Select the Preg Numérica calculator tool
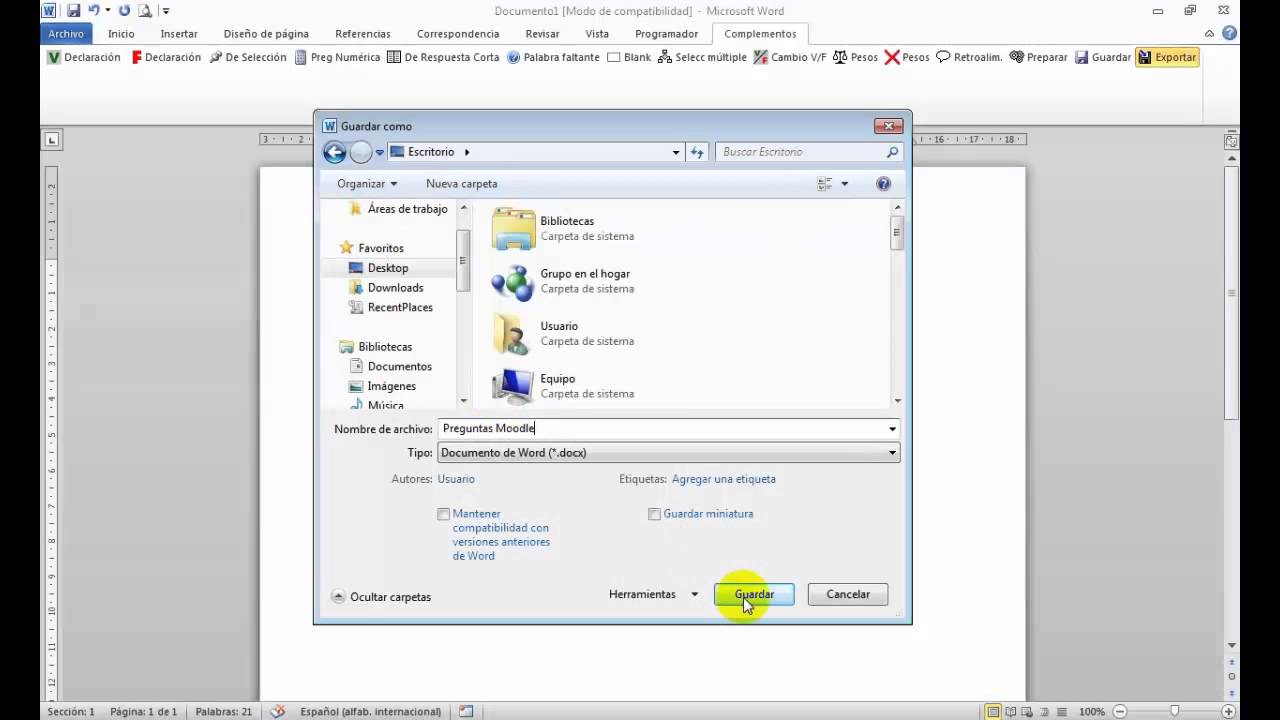The image size is (1280, 720). pos(337,57)
